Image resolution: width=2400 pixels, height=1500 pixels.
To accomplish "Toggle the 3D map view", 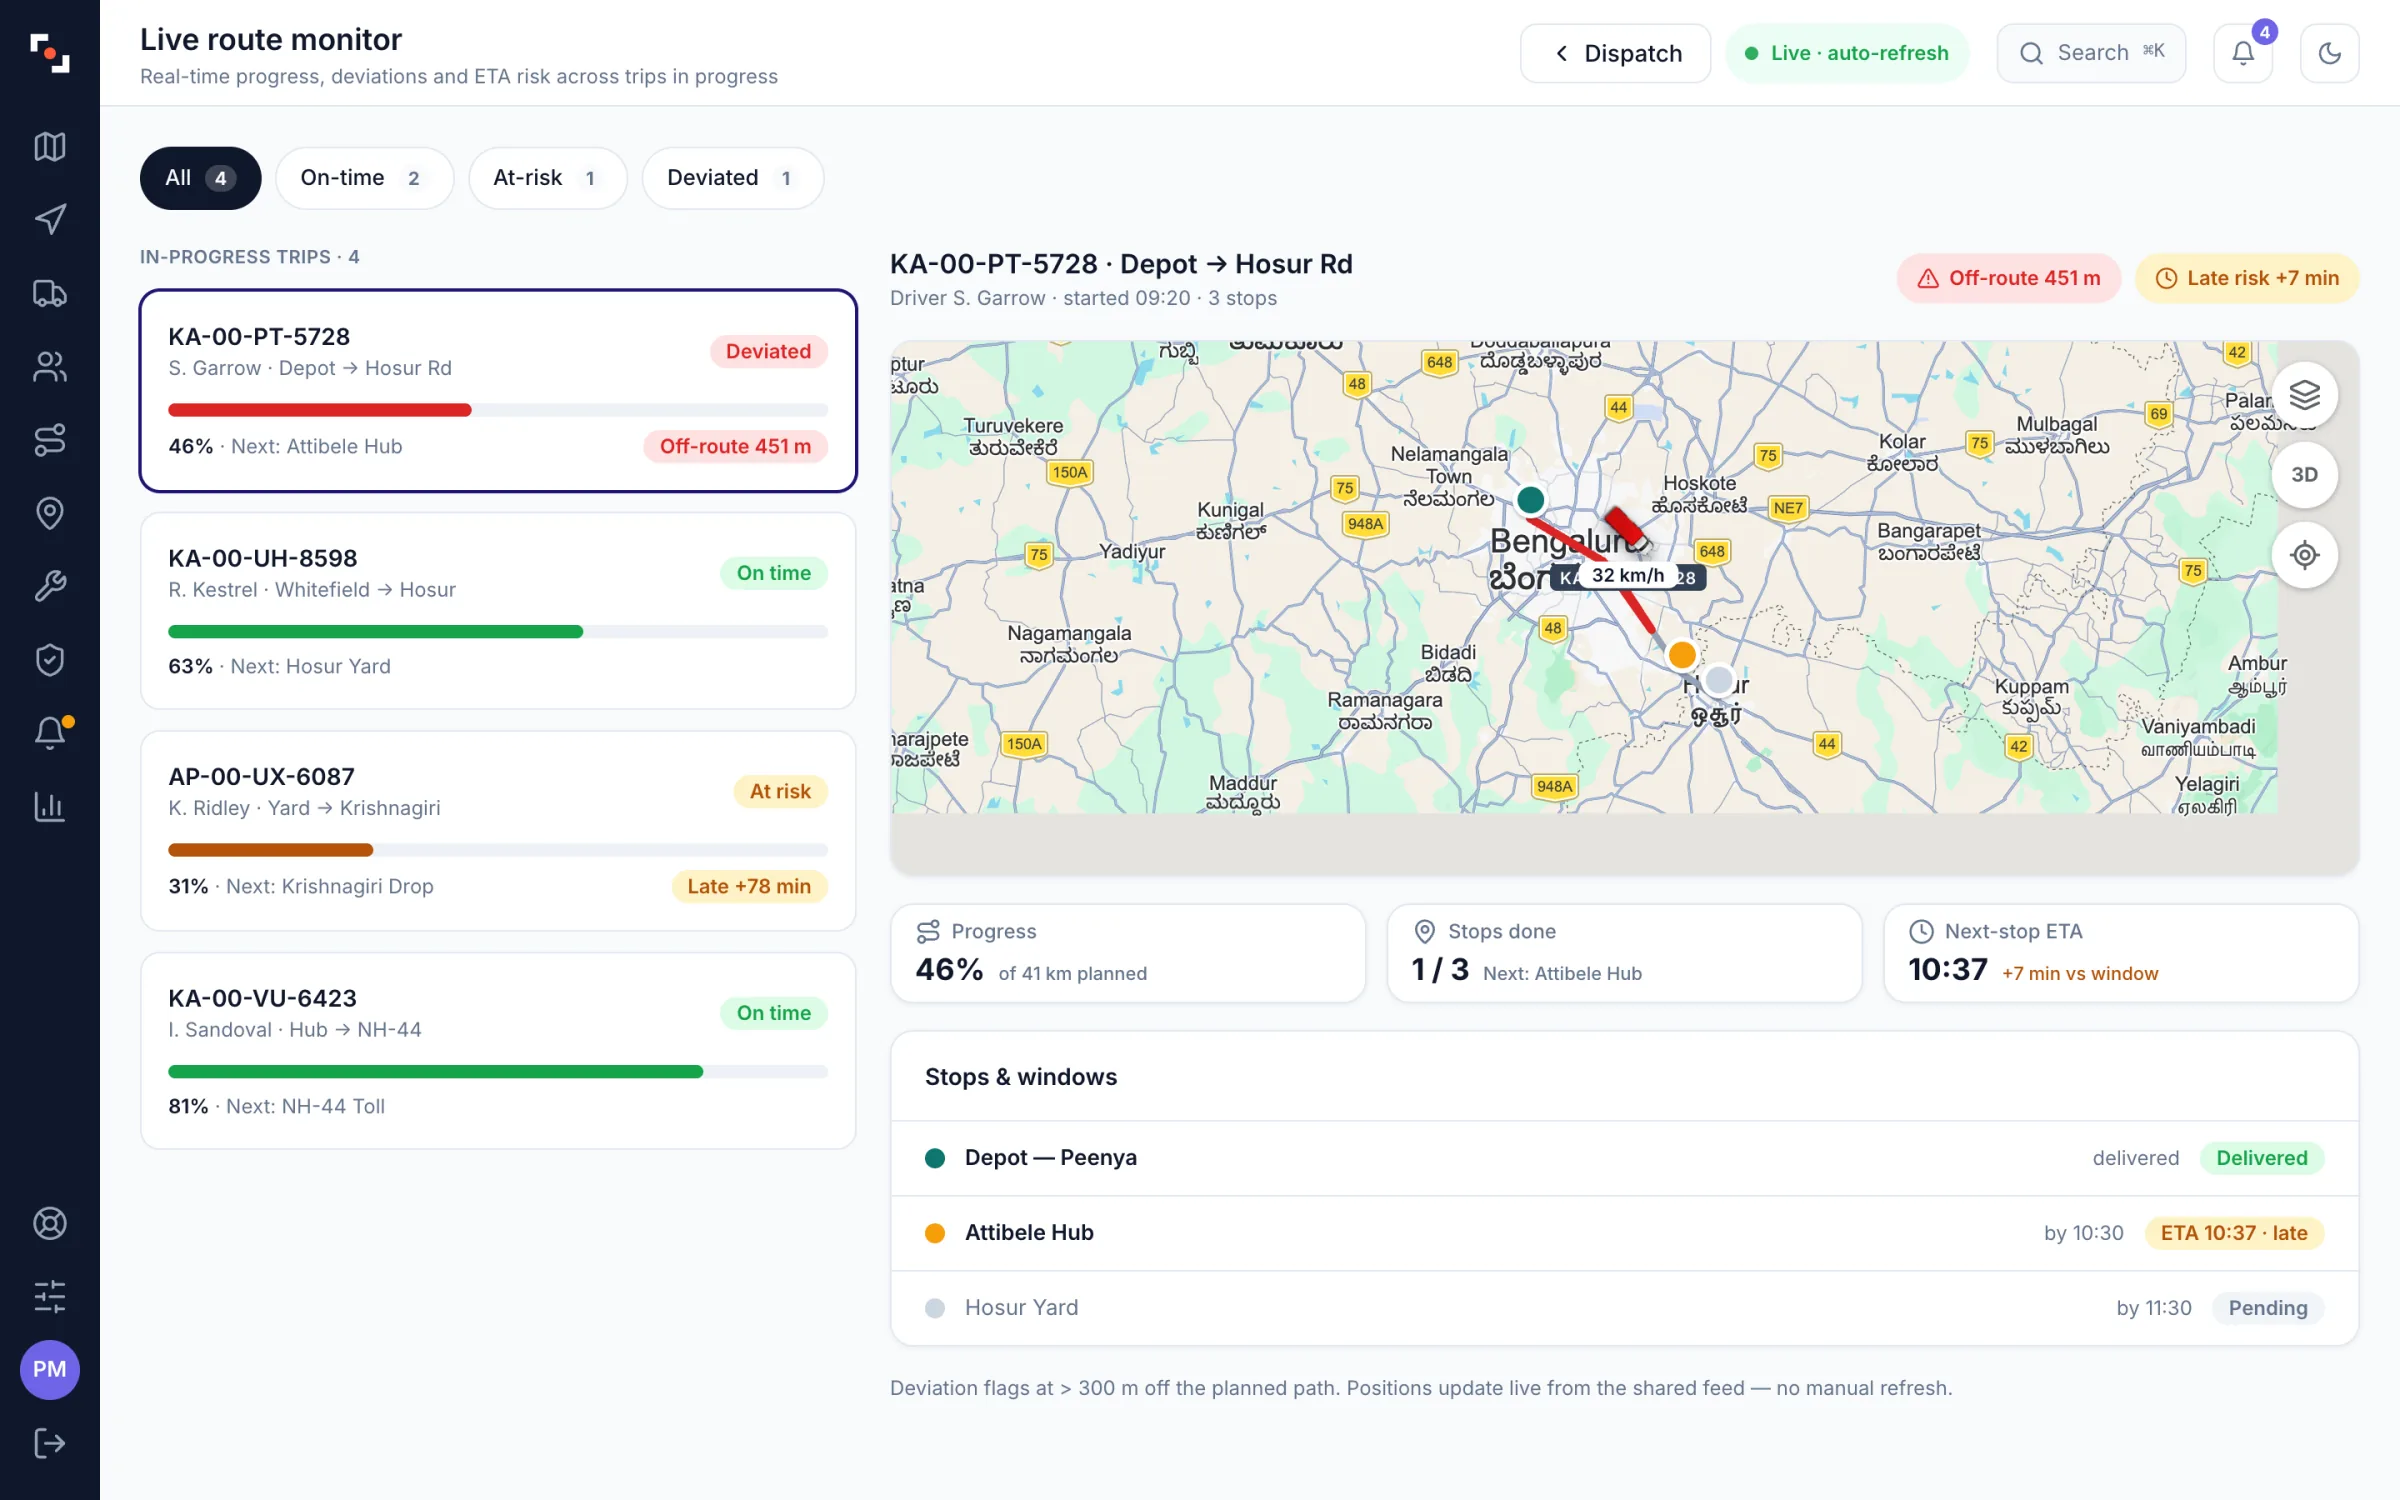I will [2304, 475].
